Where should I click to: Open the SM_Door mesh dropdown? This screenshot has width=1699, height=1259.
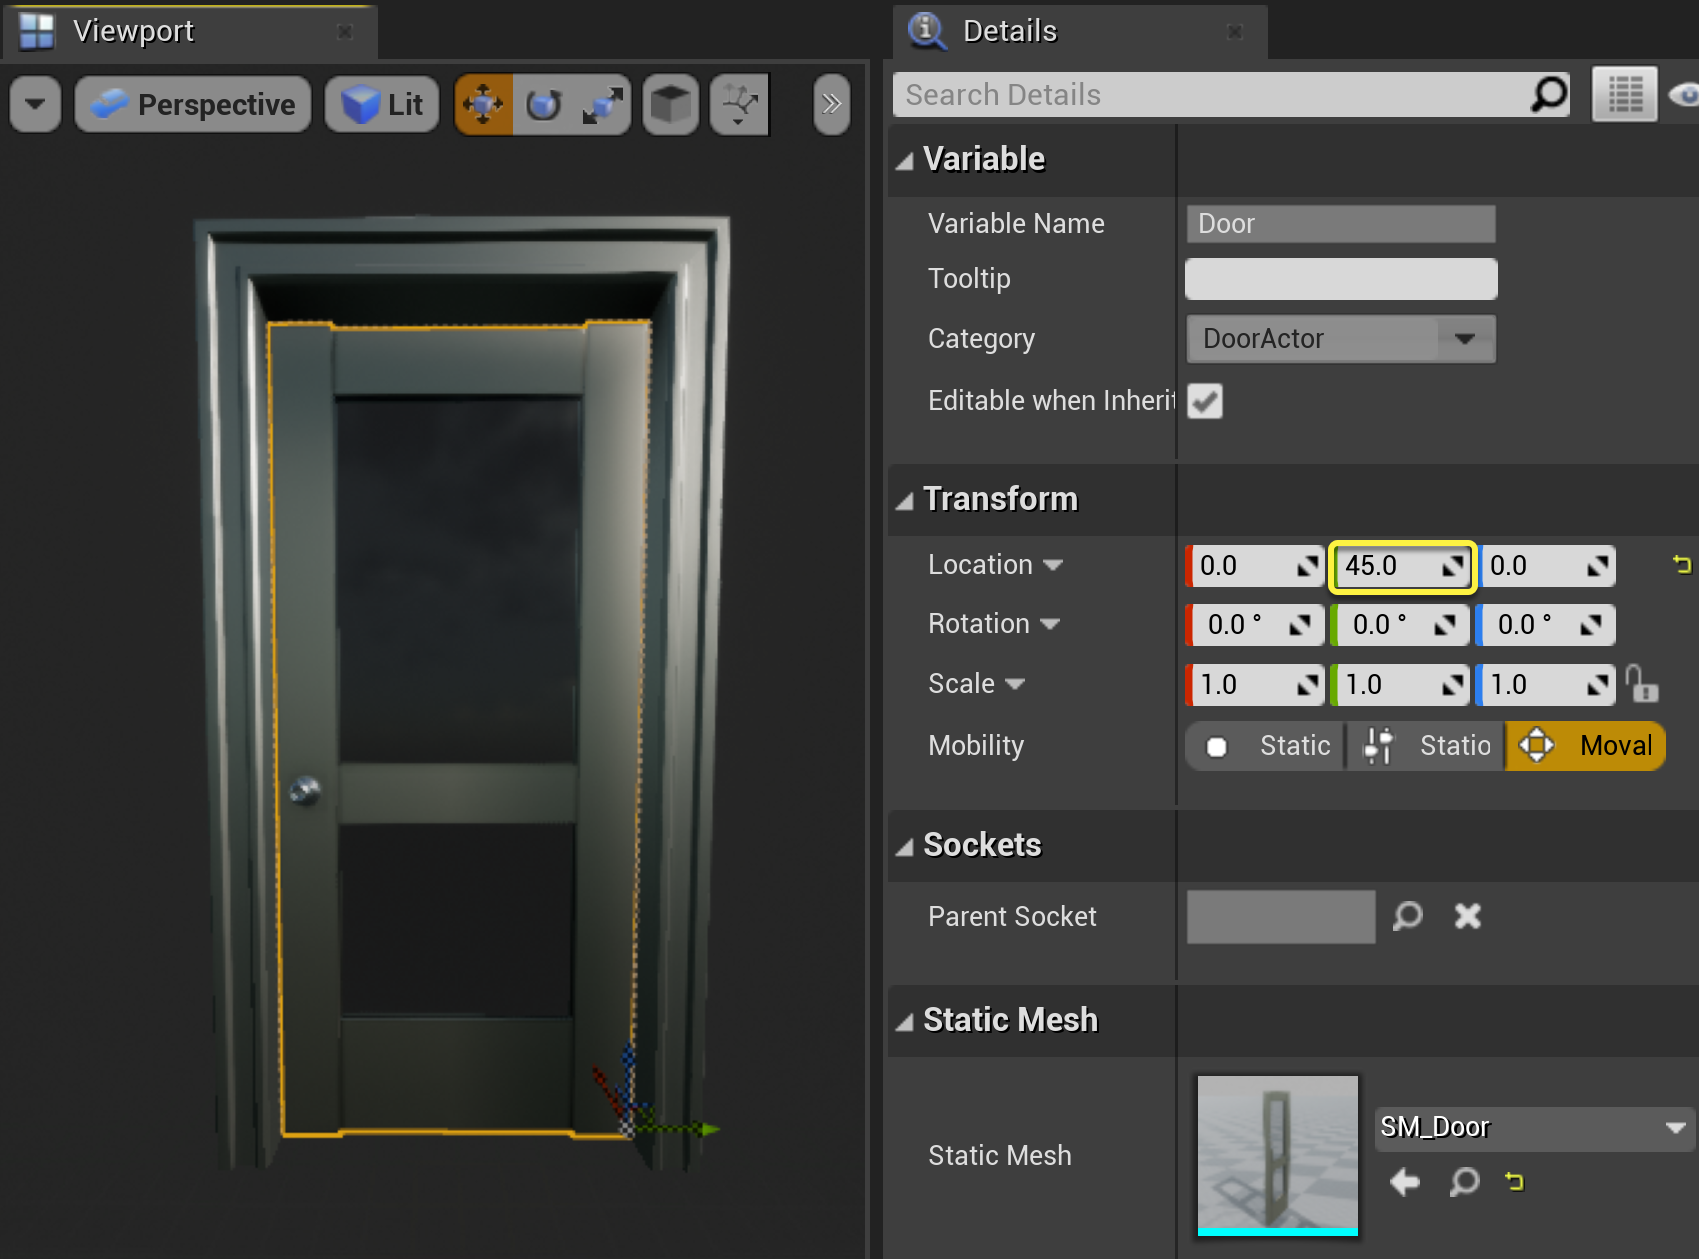pyautogui.click(x=1675, y=1128)
